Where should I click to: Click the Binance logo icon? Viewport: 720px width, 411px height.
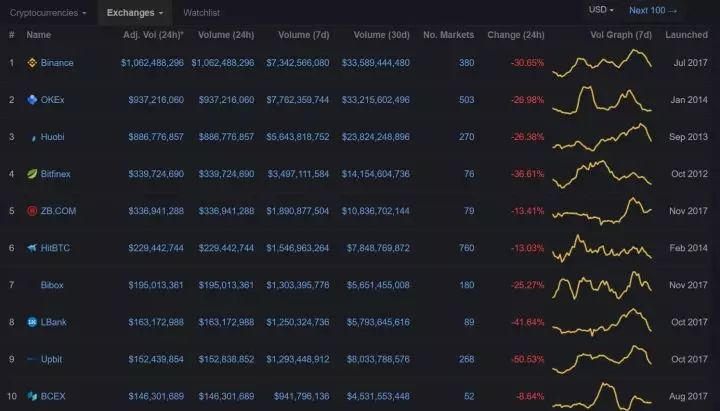[x=32, y=63]
